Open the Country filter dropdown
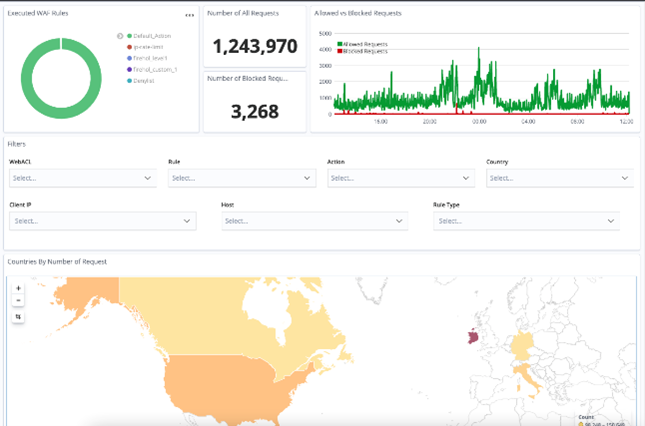 pyautogui.click(x=560, y=178)
